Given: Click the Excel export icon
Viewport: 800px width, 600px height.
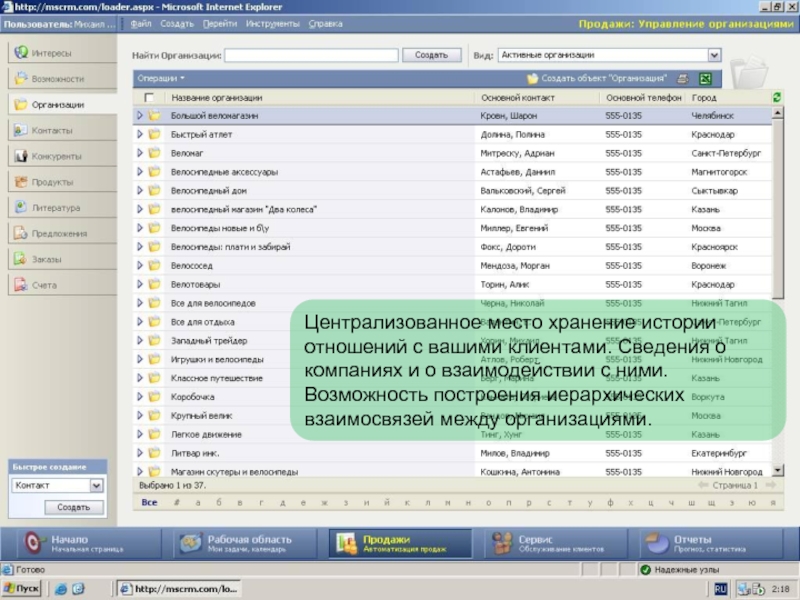Looking at the screenshot, I should [706, 79].
